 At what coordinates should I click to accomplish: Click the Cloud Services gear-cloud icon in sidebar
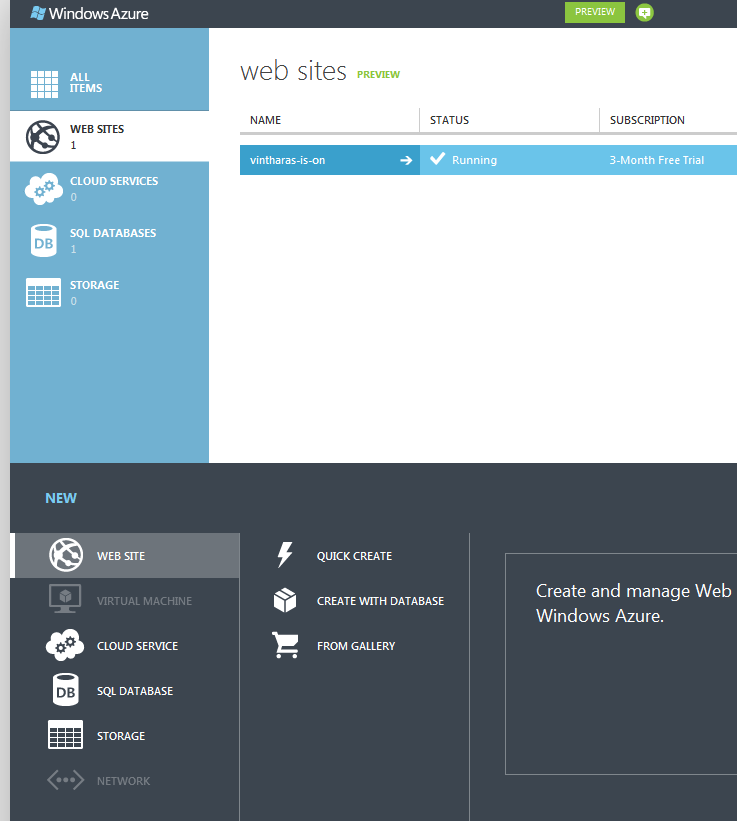pos(44,188)
